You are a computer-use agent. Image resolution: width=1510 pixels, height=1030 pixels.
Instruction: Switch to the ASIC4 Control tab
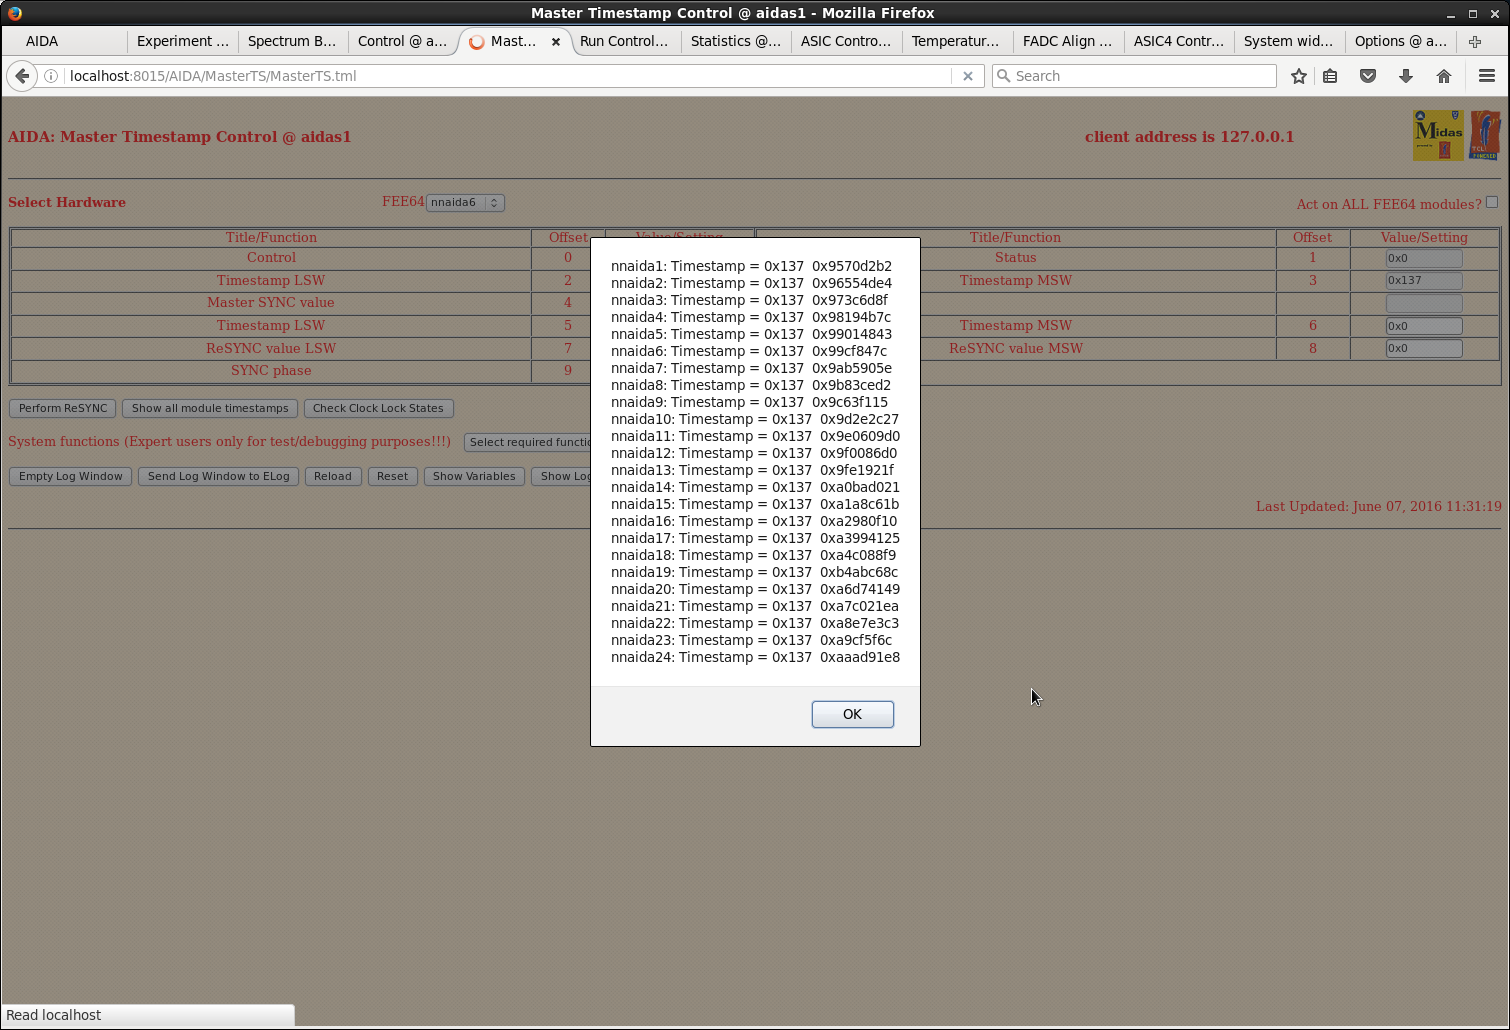(1178, 41)
